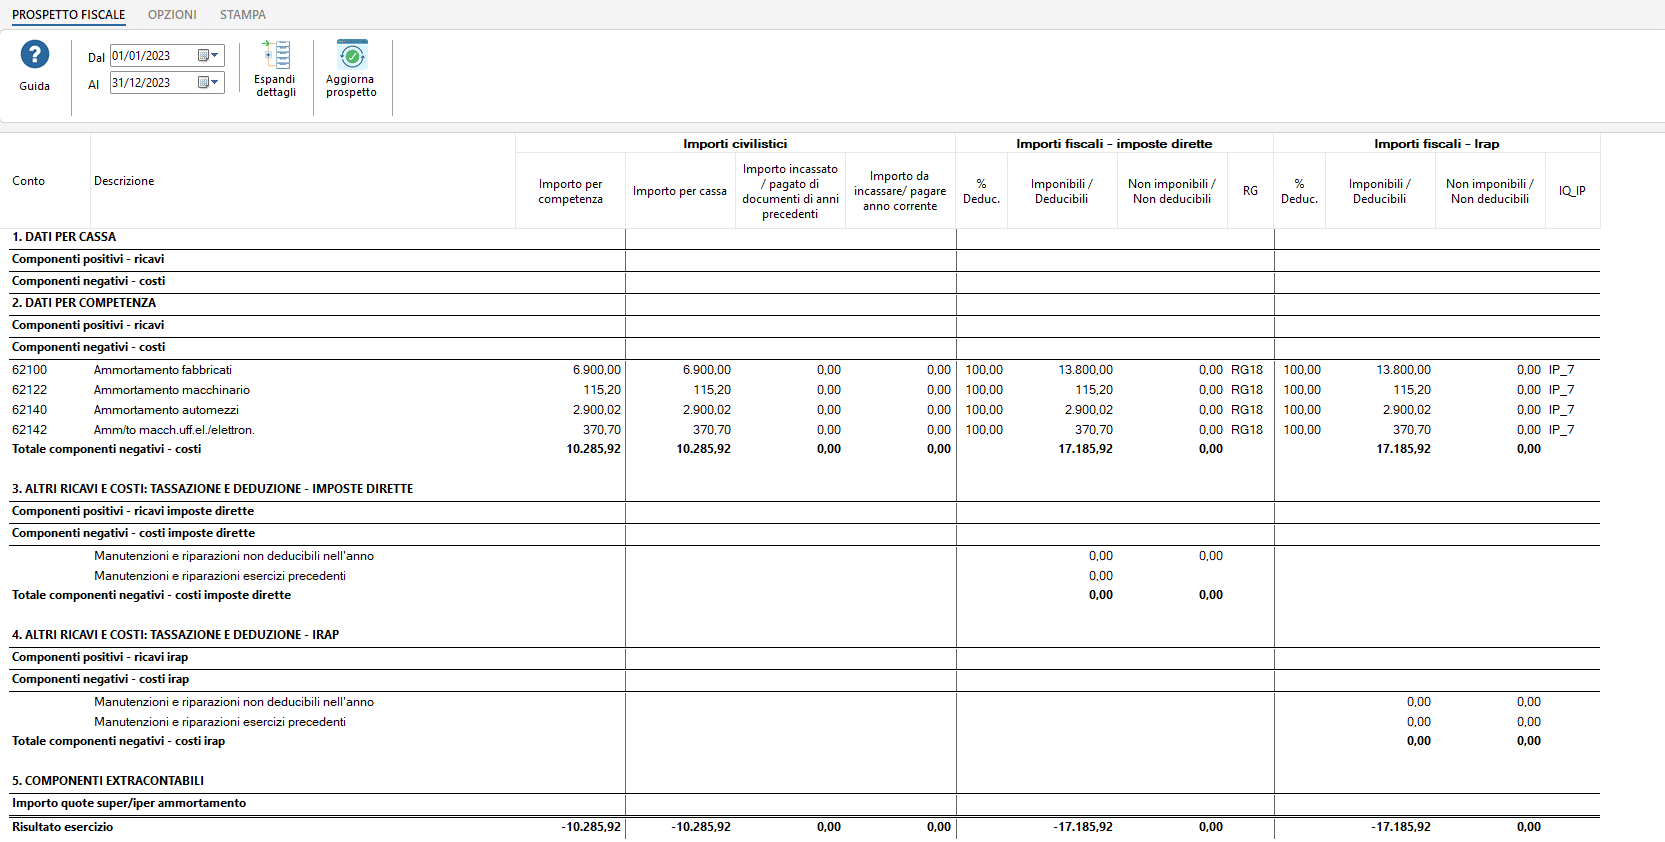Select the PROSPETTO FISCALE tab
1665x842 pixels.
coord(69,15)
